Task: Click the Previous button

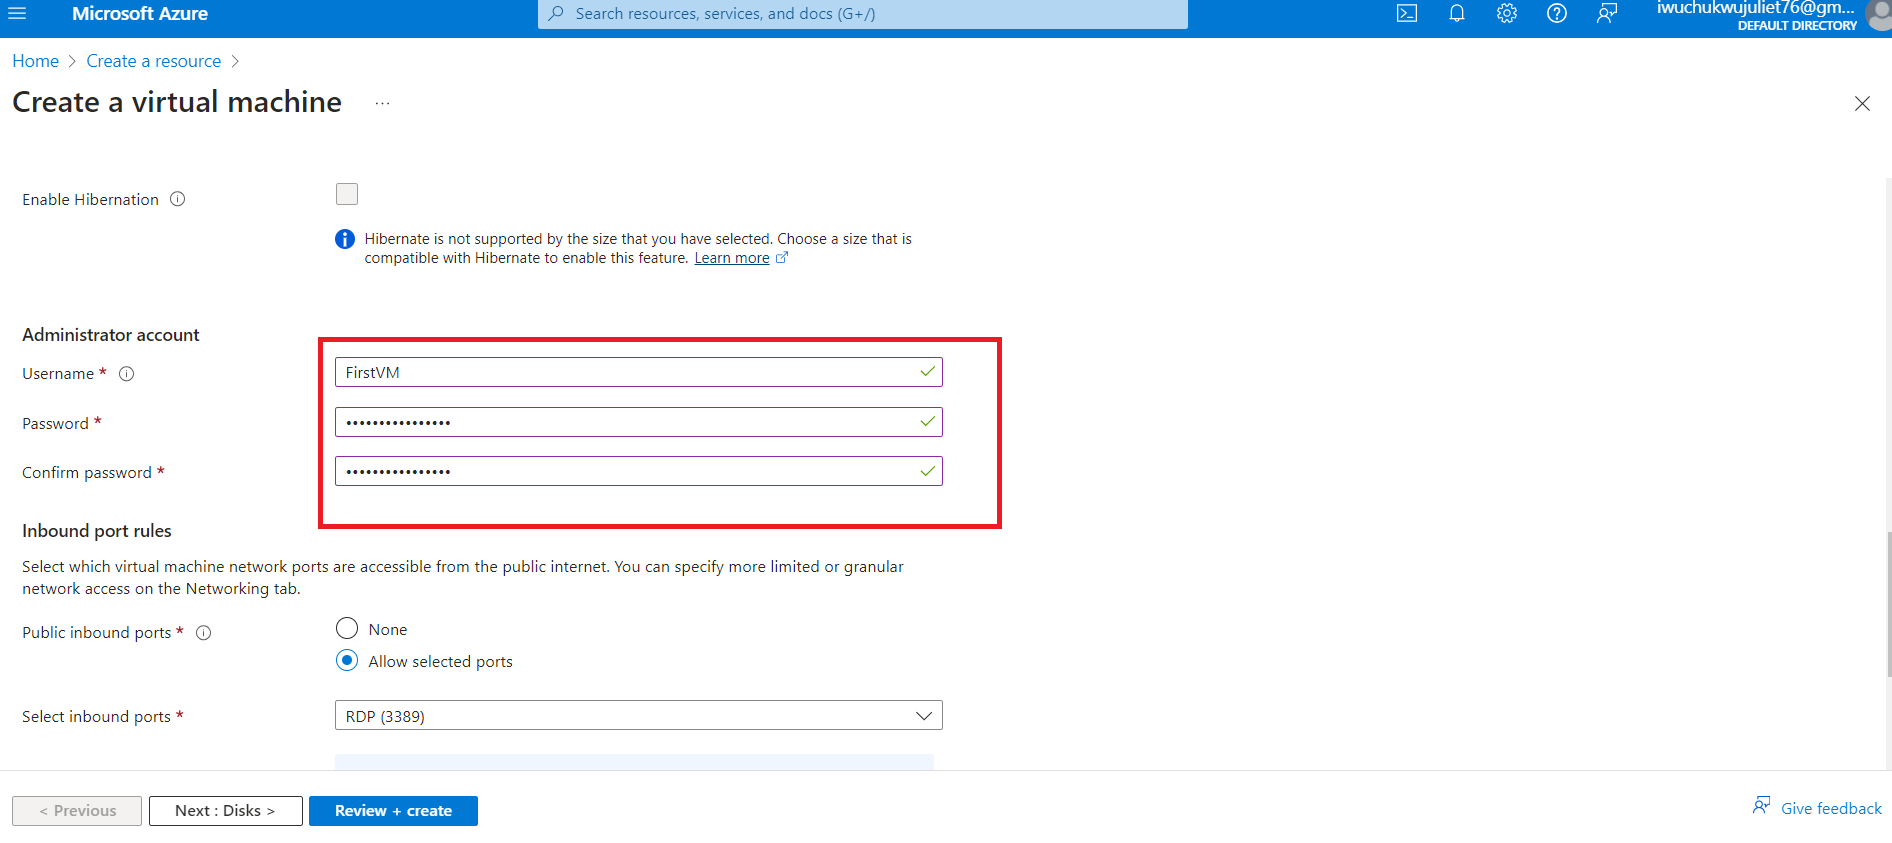Action: (77, 811)
